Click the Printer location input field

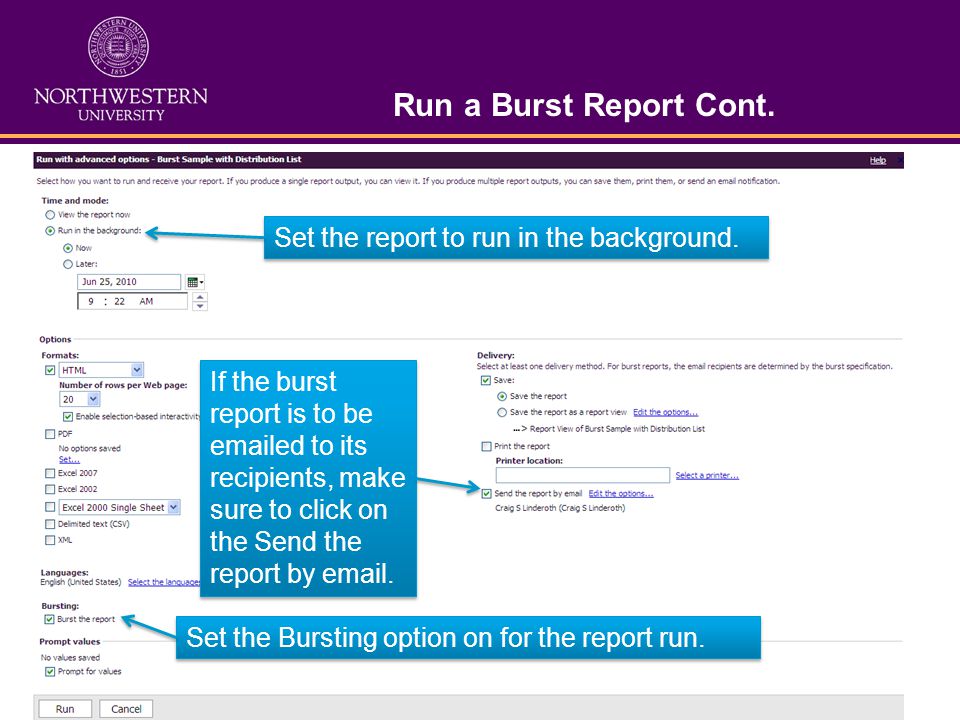point(583,475)
